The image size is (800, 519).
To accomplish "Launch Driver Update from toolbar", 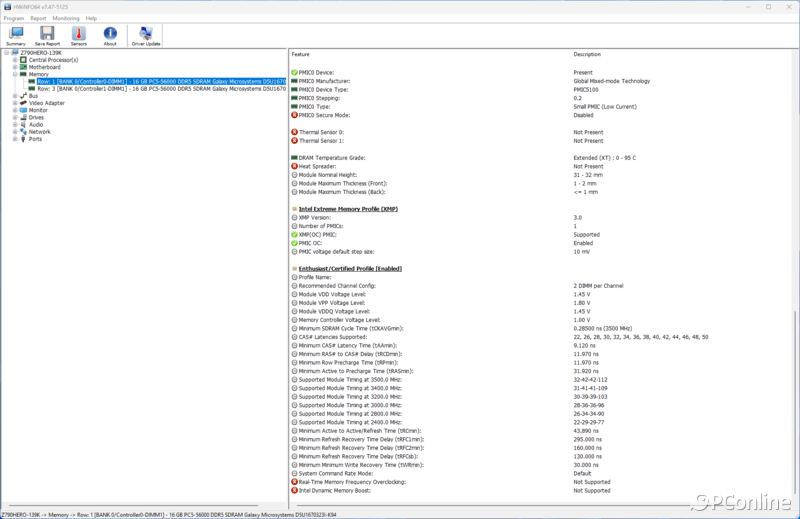I will (145, 36).
